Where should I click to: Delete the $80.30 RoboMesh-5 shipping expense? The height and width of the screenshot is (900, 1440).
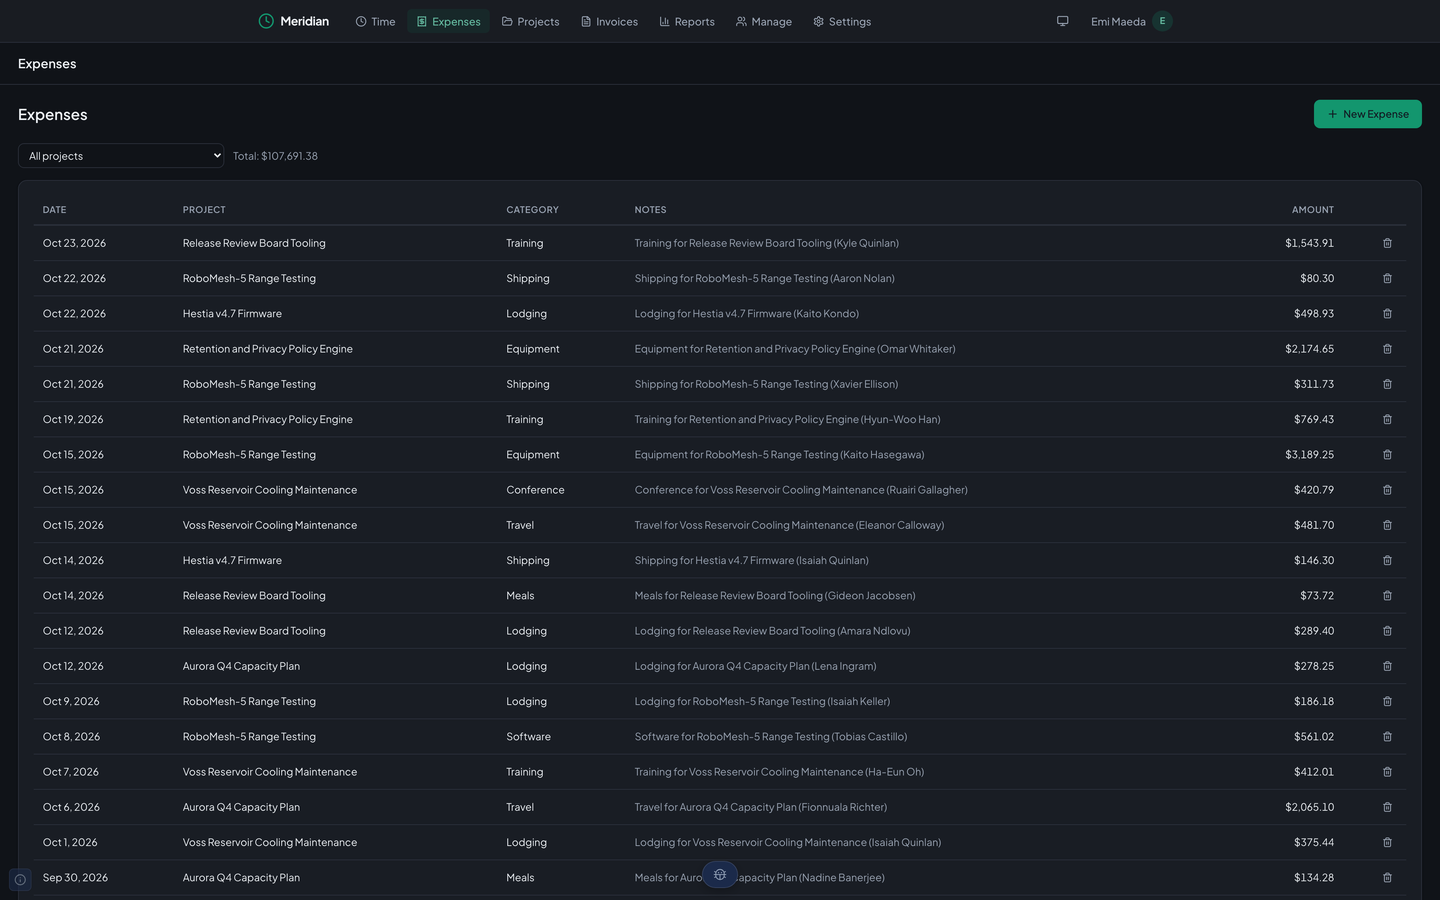click(1387, 278)
